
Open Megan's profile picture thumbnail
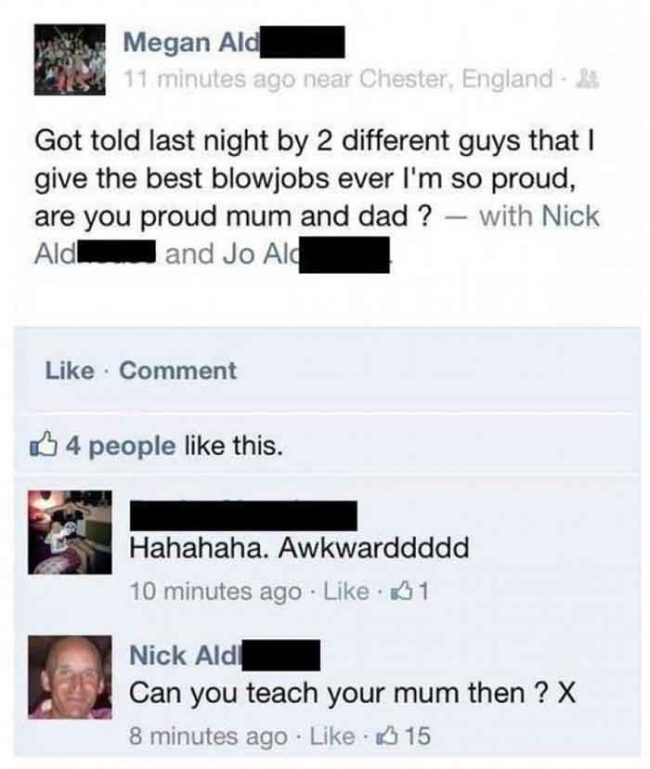[69, 59]
